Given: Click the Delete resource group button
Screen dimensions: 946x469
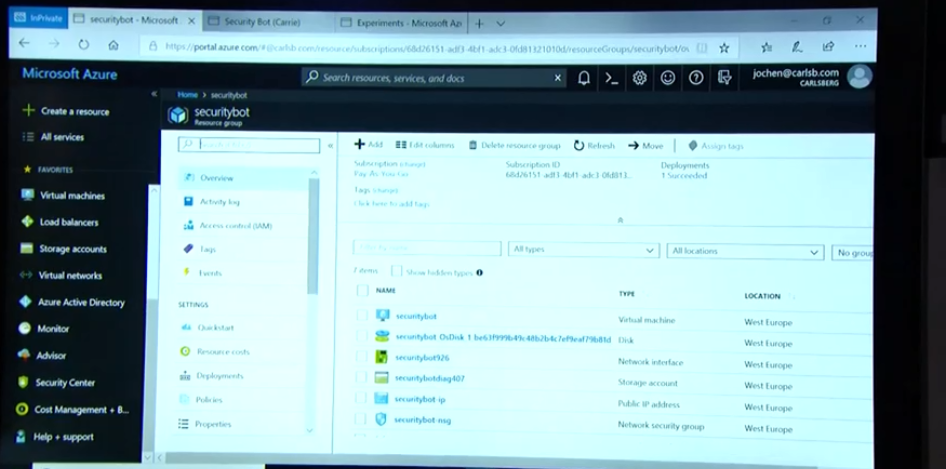Looking at the screenshot, I should pyautogui.click(x=513, y=146).
